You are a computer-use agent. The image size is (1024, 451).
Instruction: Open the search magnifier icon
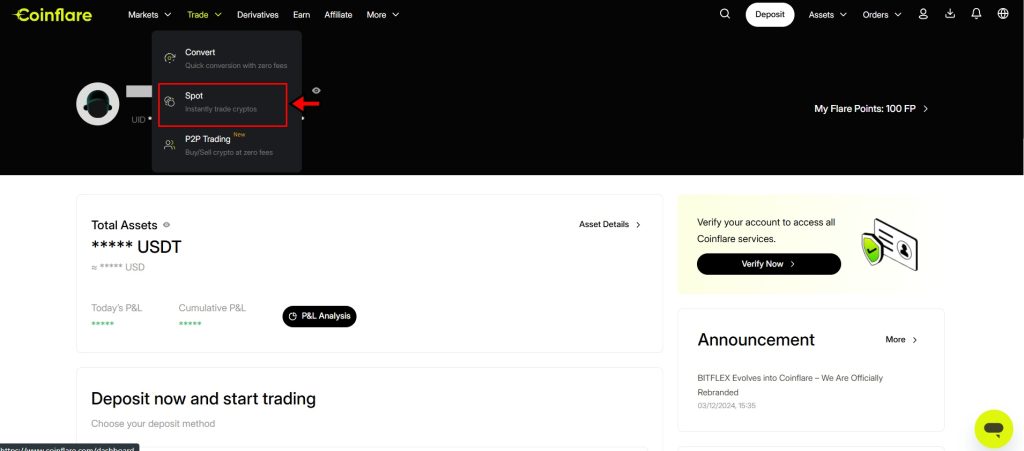tap(725, 14)
